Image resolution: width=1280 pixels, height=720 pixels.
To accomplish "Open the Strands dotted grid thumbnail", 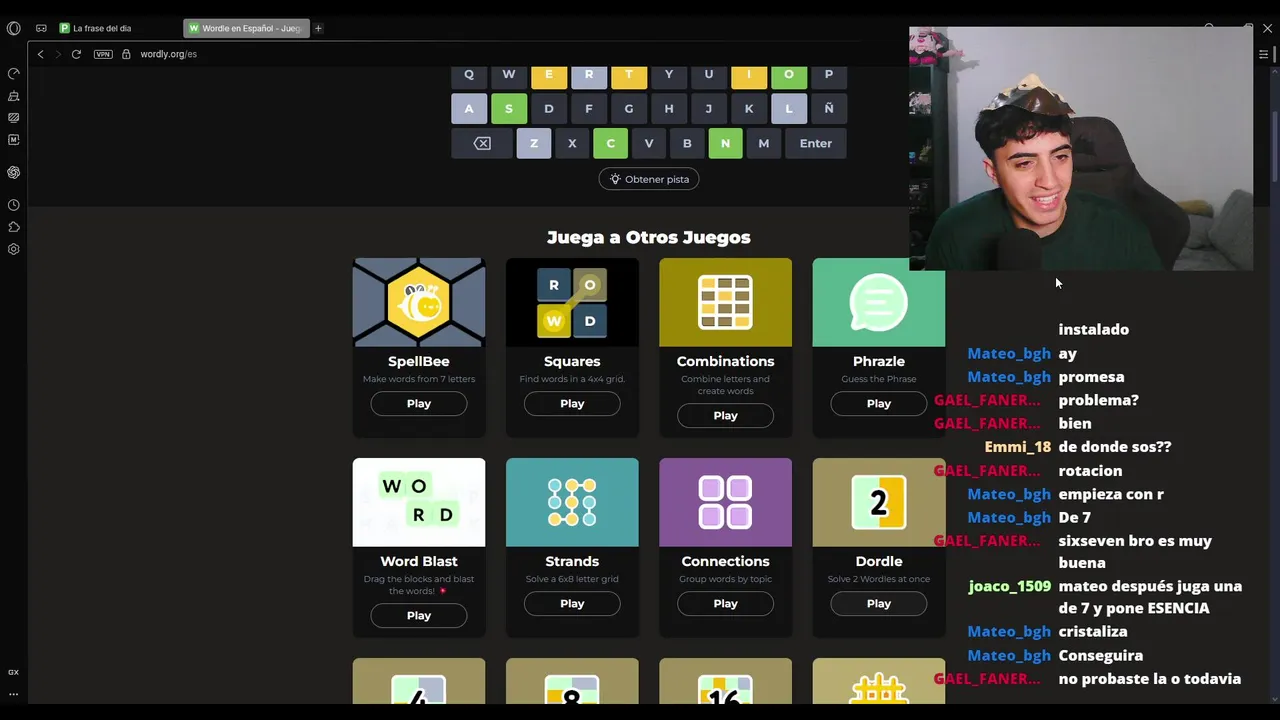I will click(x=572, y=502).
